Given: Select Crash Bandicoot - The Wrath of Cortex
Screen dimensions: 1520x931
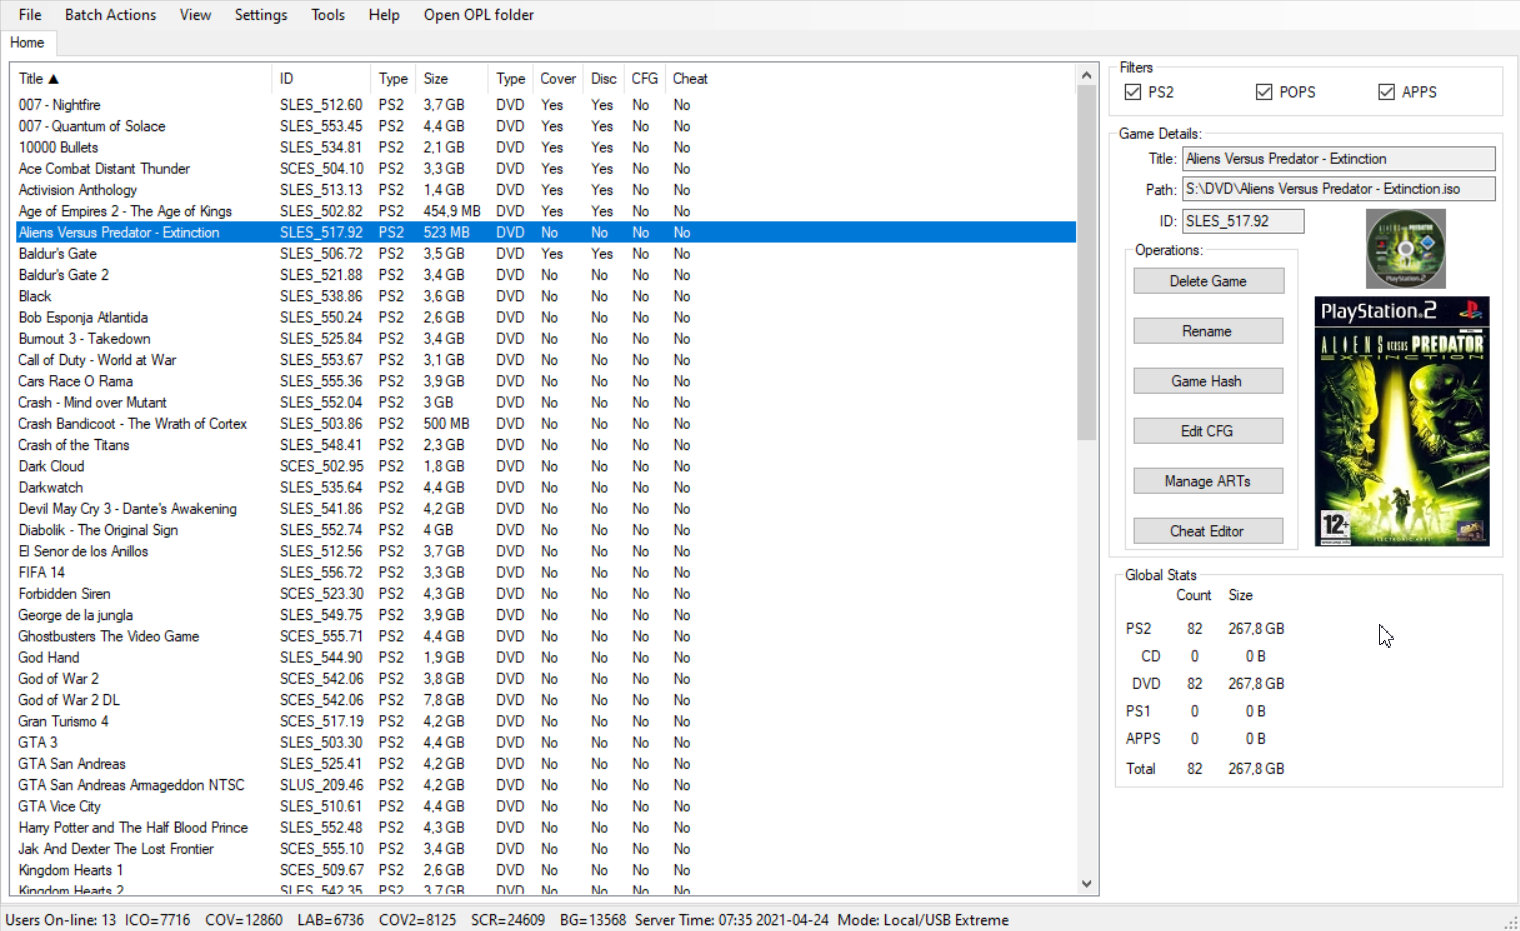Looking at the screenshot, I should (545, 424).
